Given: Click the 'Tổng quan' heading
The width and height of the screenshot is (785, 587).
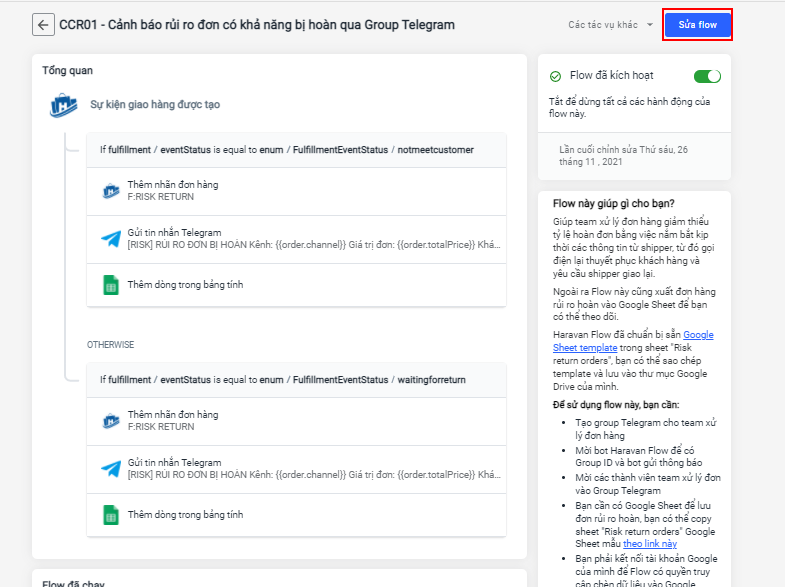Looking at the screenshot, I should click(x=68, y=71).
